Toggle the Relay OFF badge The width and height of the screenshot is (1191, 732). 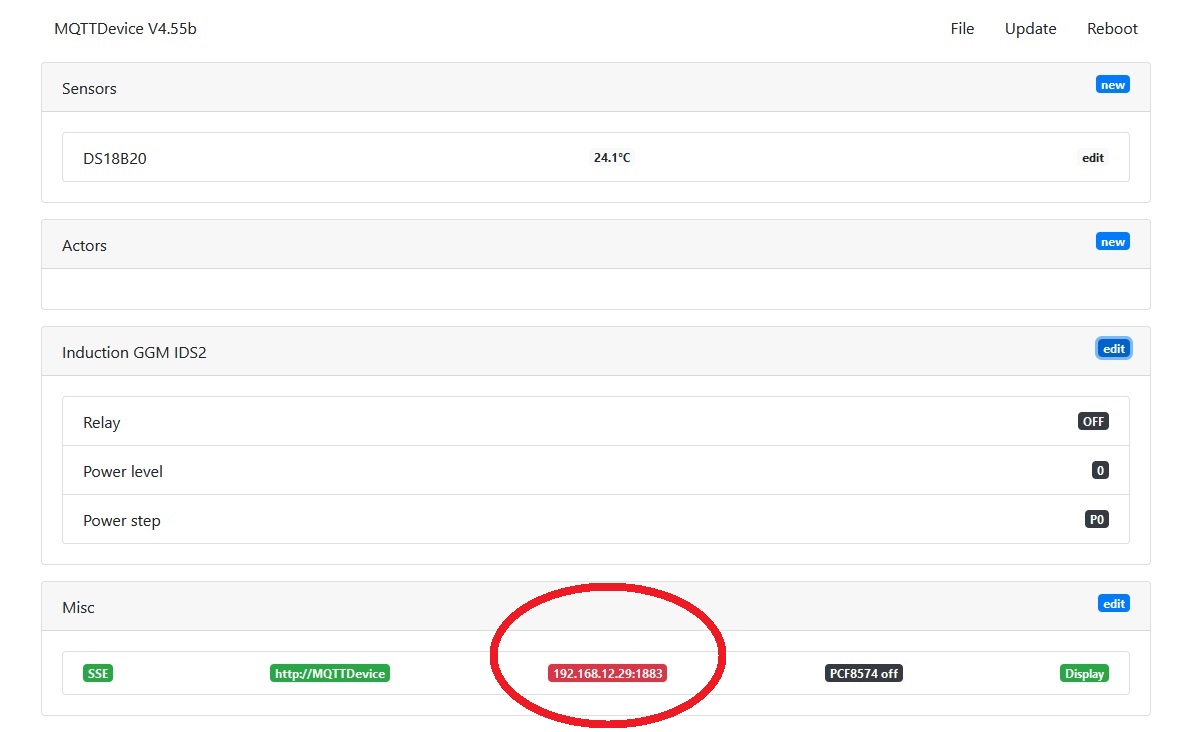[1093, 422]
